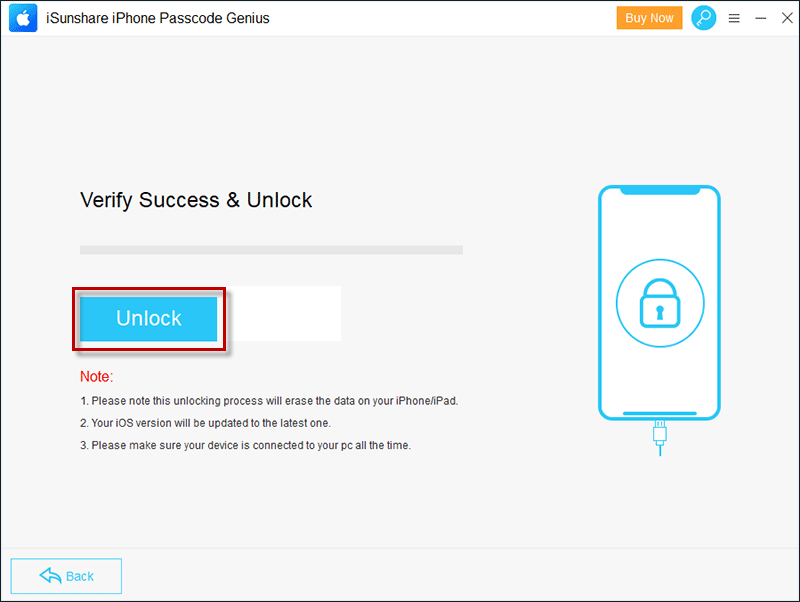Open the hamburger menu icon
The image size is (800, 602).
(x=734, y=18)
